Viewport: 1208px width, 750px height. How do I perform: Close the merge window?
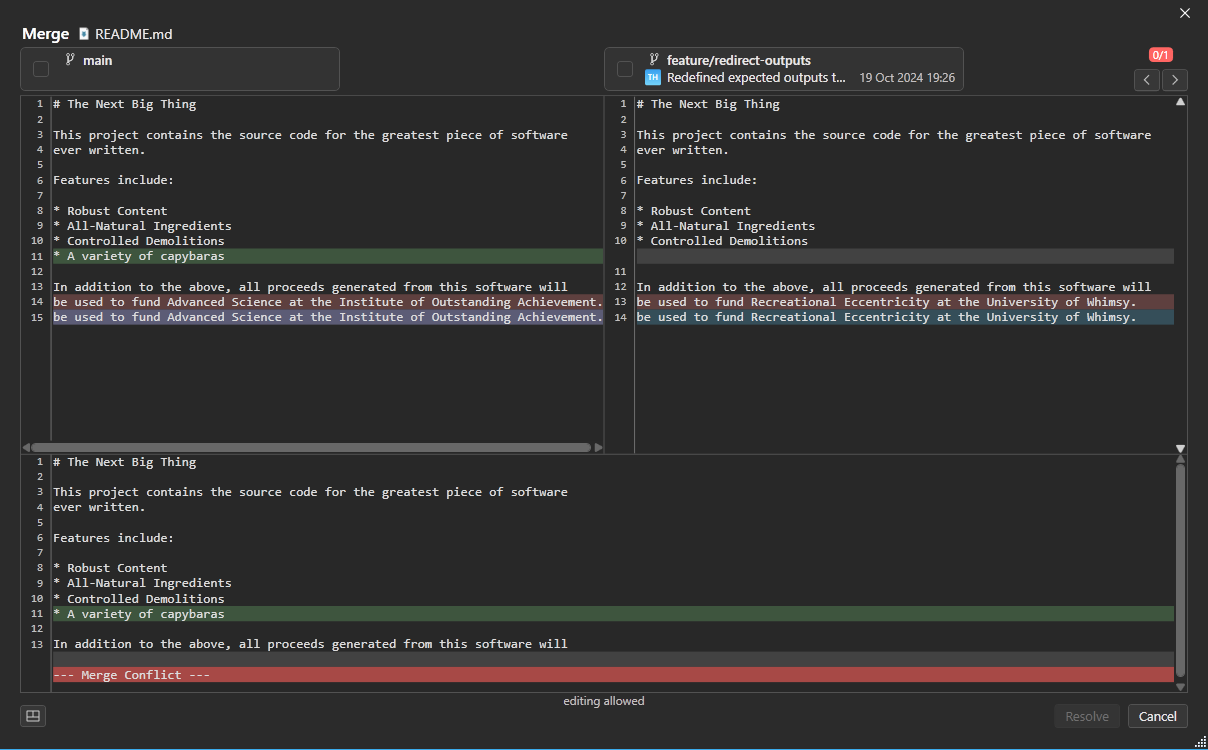(x=1185, y=13)
